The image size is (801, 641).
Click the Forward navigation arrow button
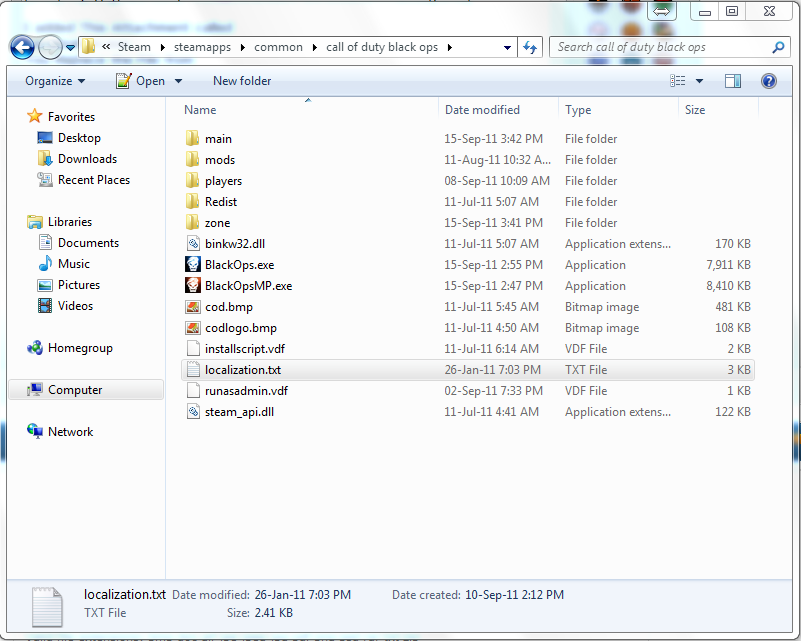pyautogui.click(x=50, y=48)
